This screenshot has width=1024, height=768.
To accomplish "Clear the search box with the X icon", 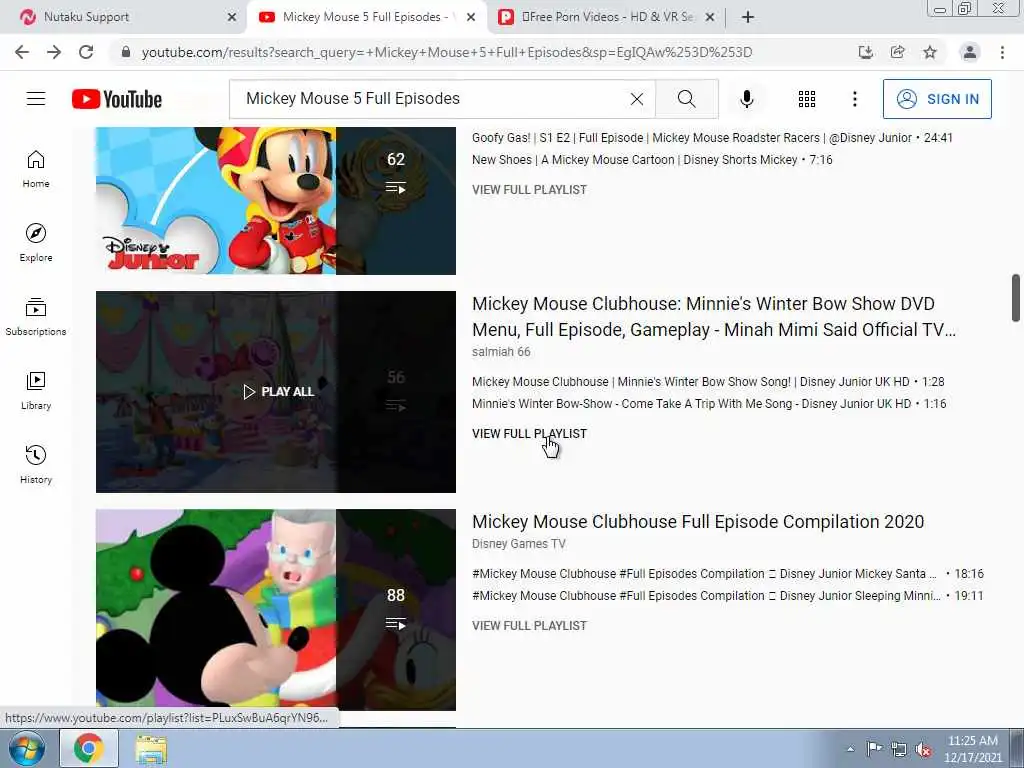I will pos(637,99).
